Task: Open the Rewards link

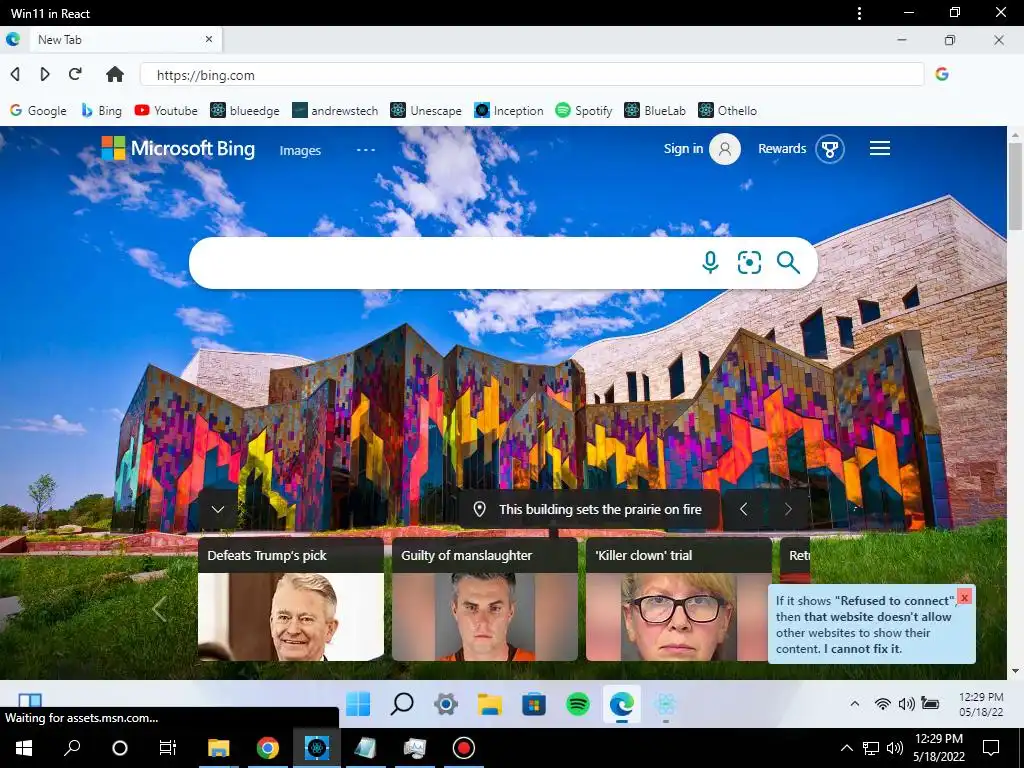Action: [782, 148]
